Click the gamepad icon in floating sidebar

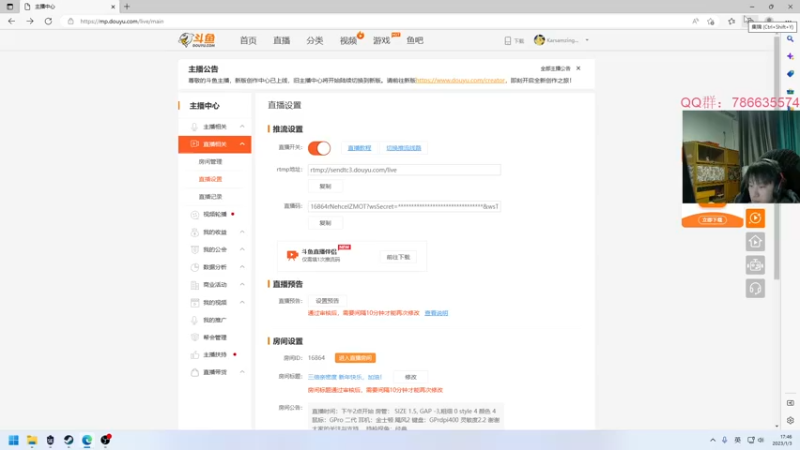coord(755,265)
